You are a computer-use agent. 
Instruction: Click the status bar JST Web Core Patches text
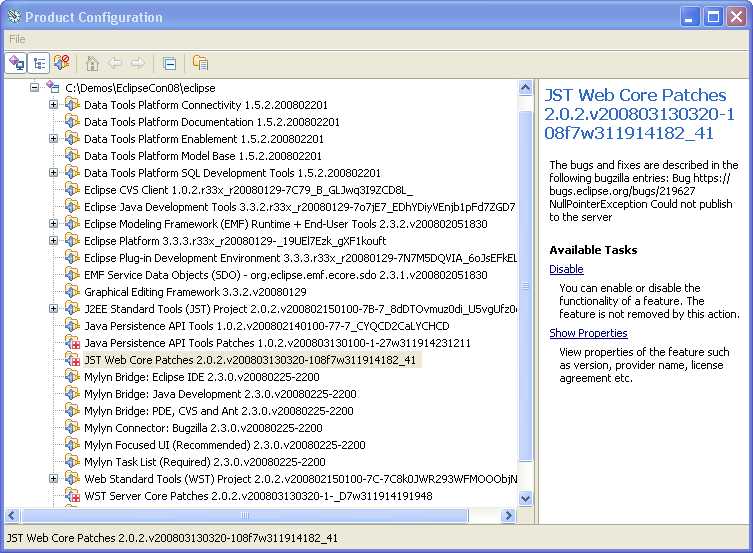tap(172, 538)
